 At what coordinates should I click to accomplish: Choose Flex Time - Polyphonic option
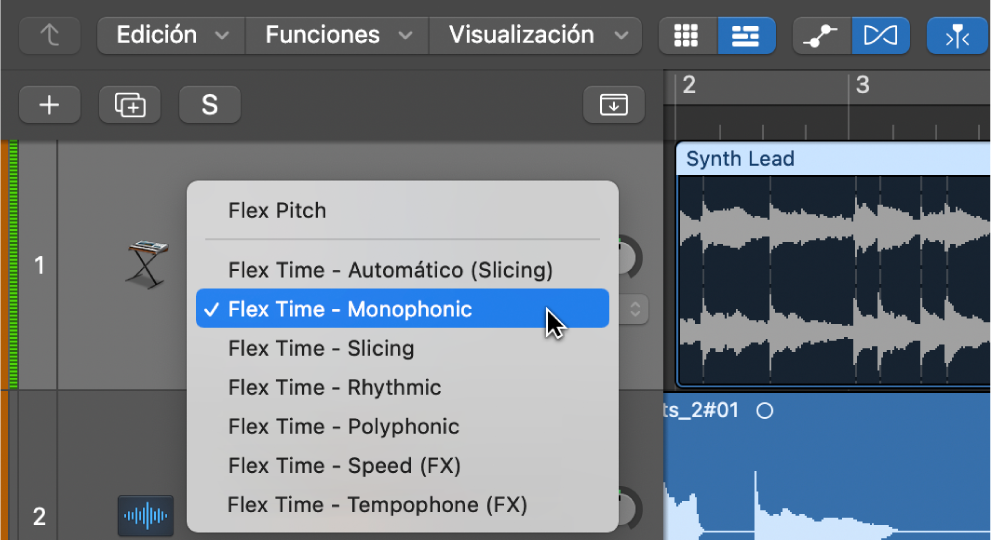point(343,427)
